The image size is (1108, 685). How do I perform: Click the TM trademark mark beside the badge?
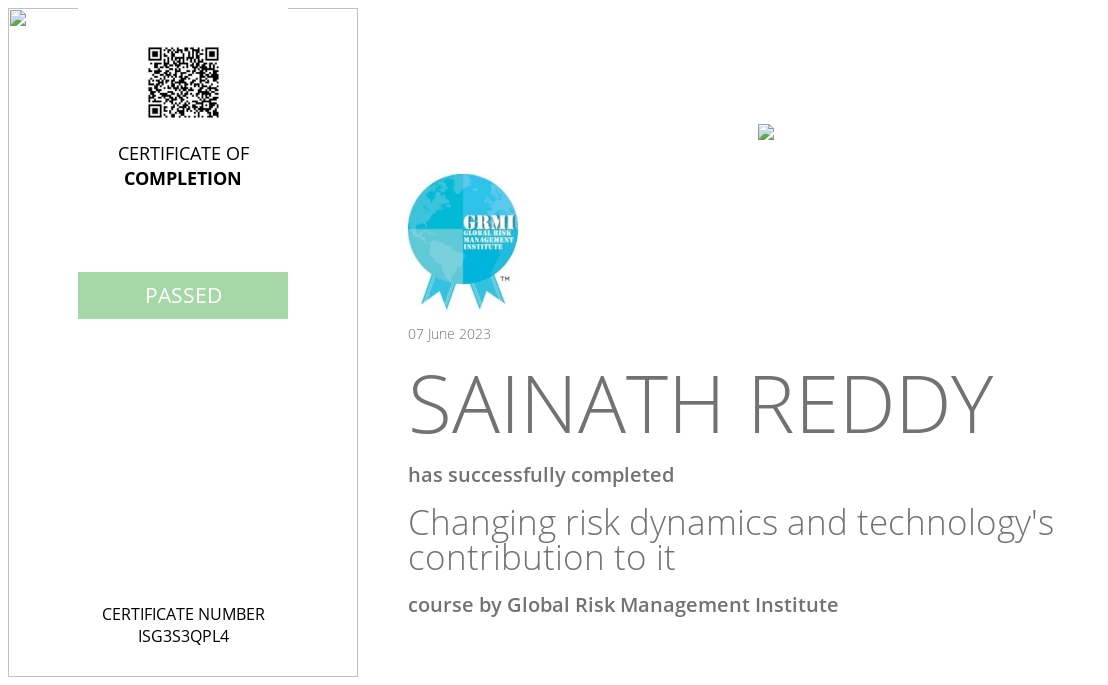click(505, 279)
